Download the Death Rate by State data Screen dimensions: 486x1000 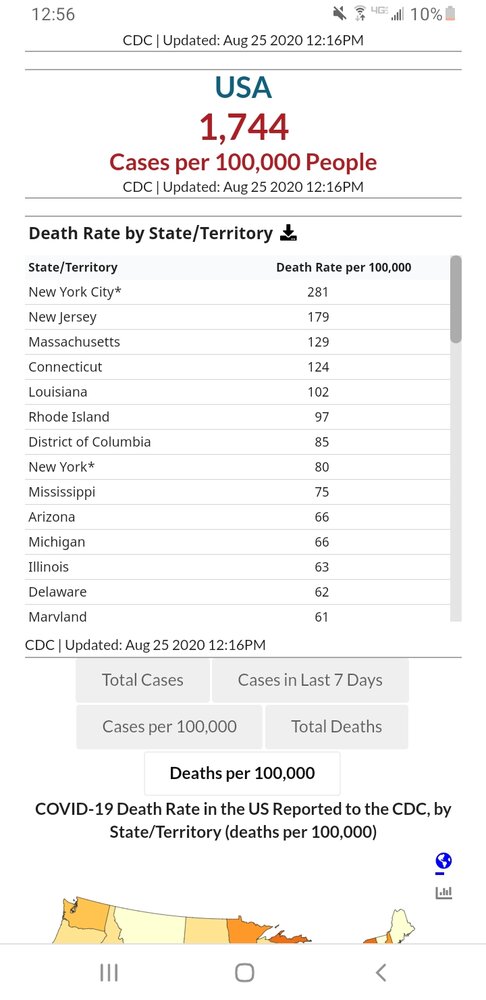point(288,233)
